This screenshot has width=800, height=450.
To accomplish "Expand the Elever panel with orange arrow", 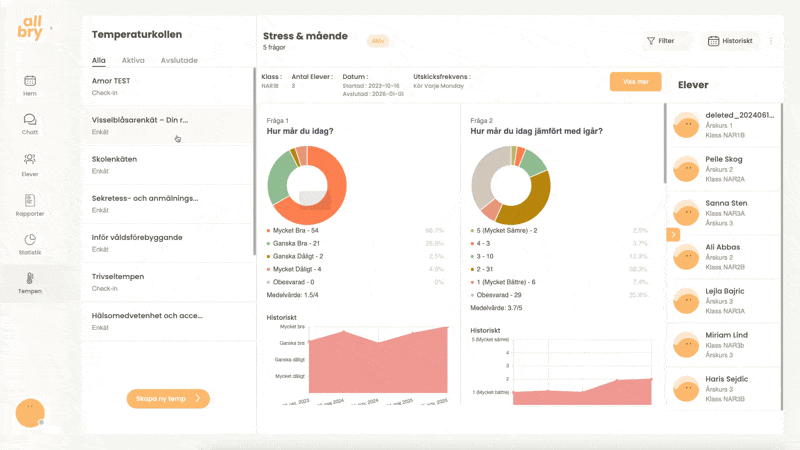I will tap(671, 234).
